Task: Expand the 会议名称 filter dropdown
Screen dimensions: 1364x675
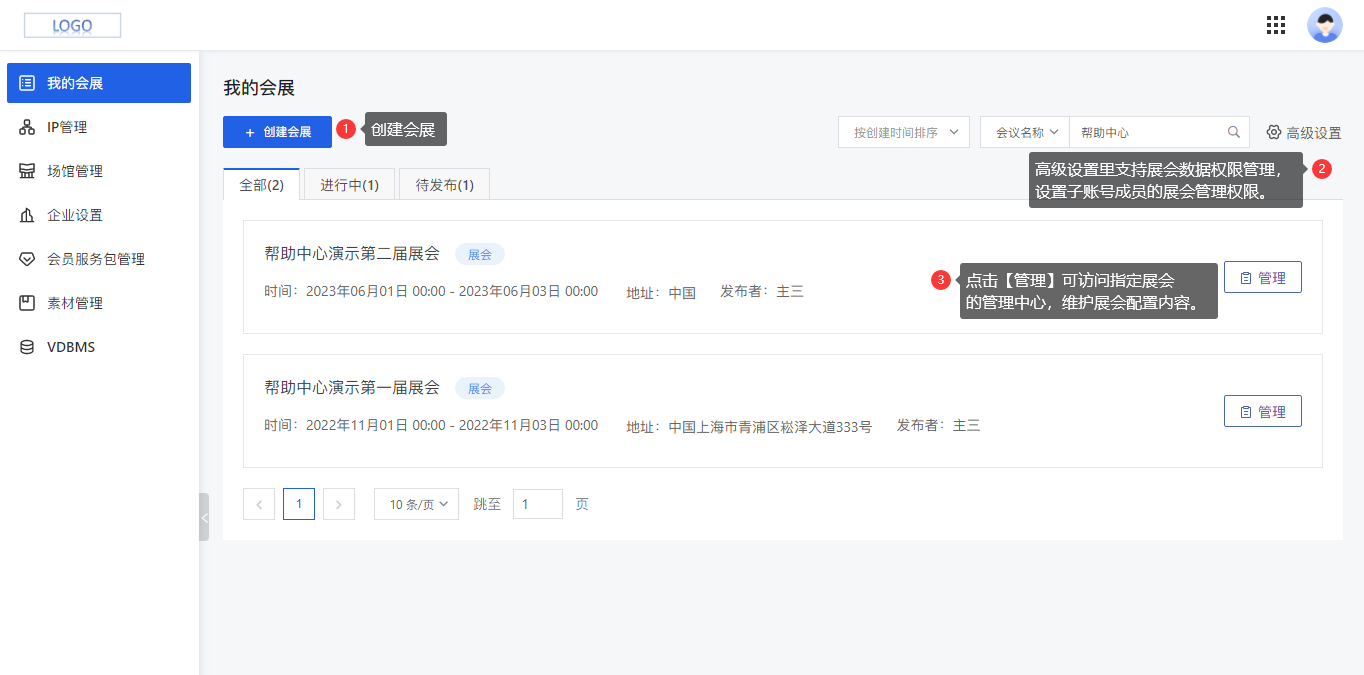Action: tap(1023, 131)
